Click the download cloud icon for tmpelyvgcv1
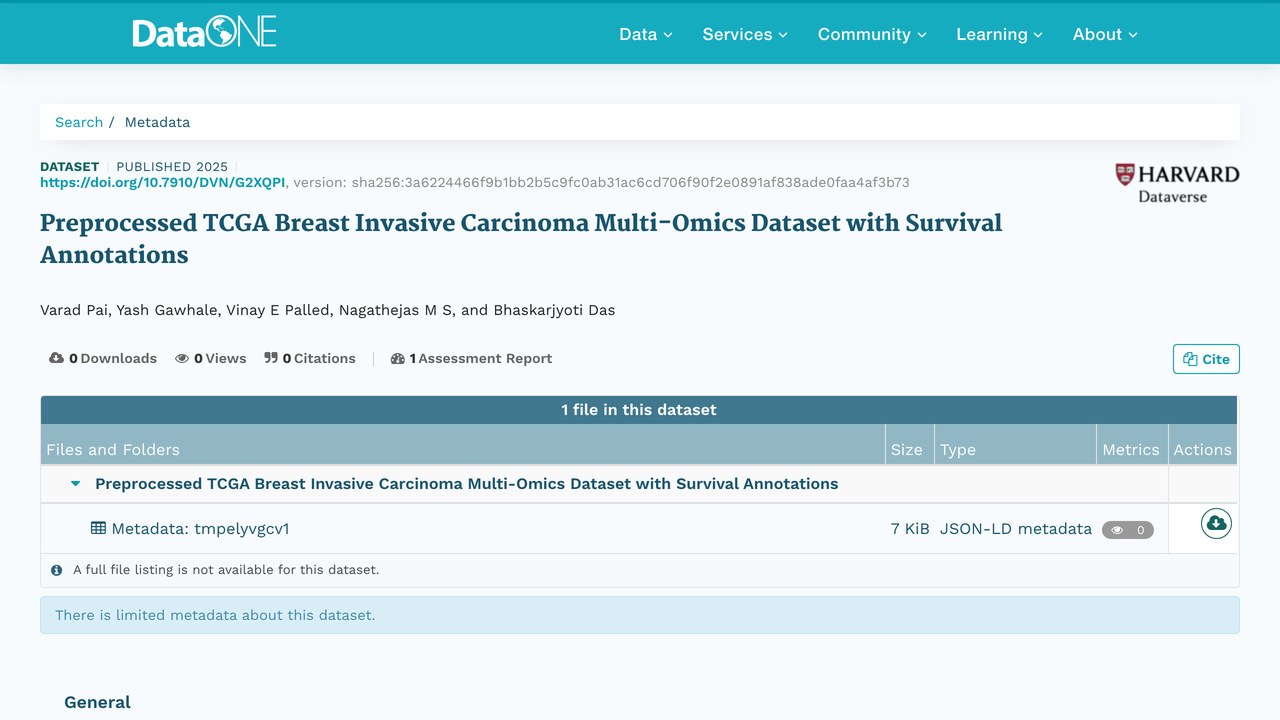Viewport: 1280px width, 720px height. coord(1216,523)
